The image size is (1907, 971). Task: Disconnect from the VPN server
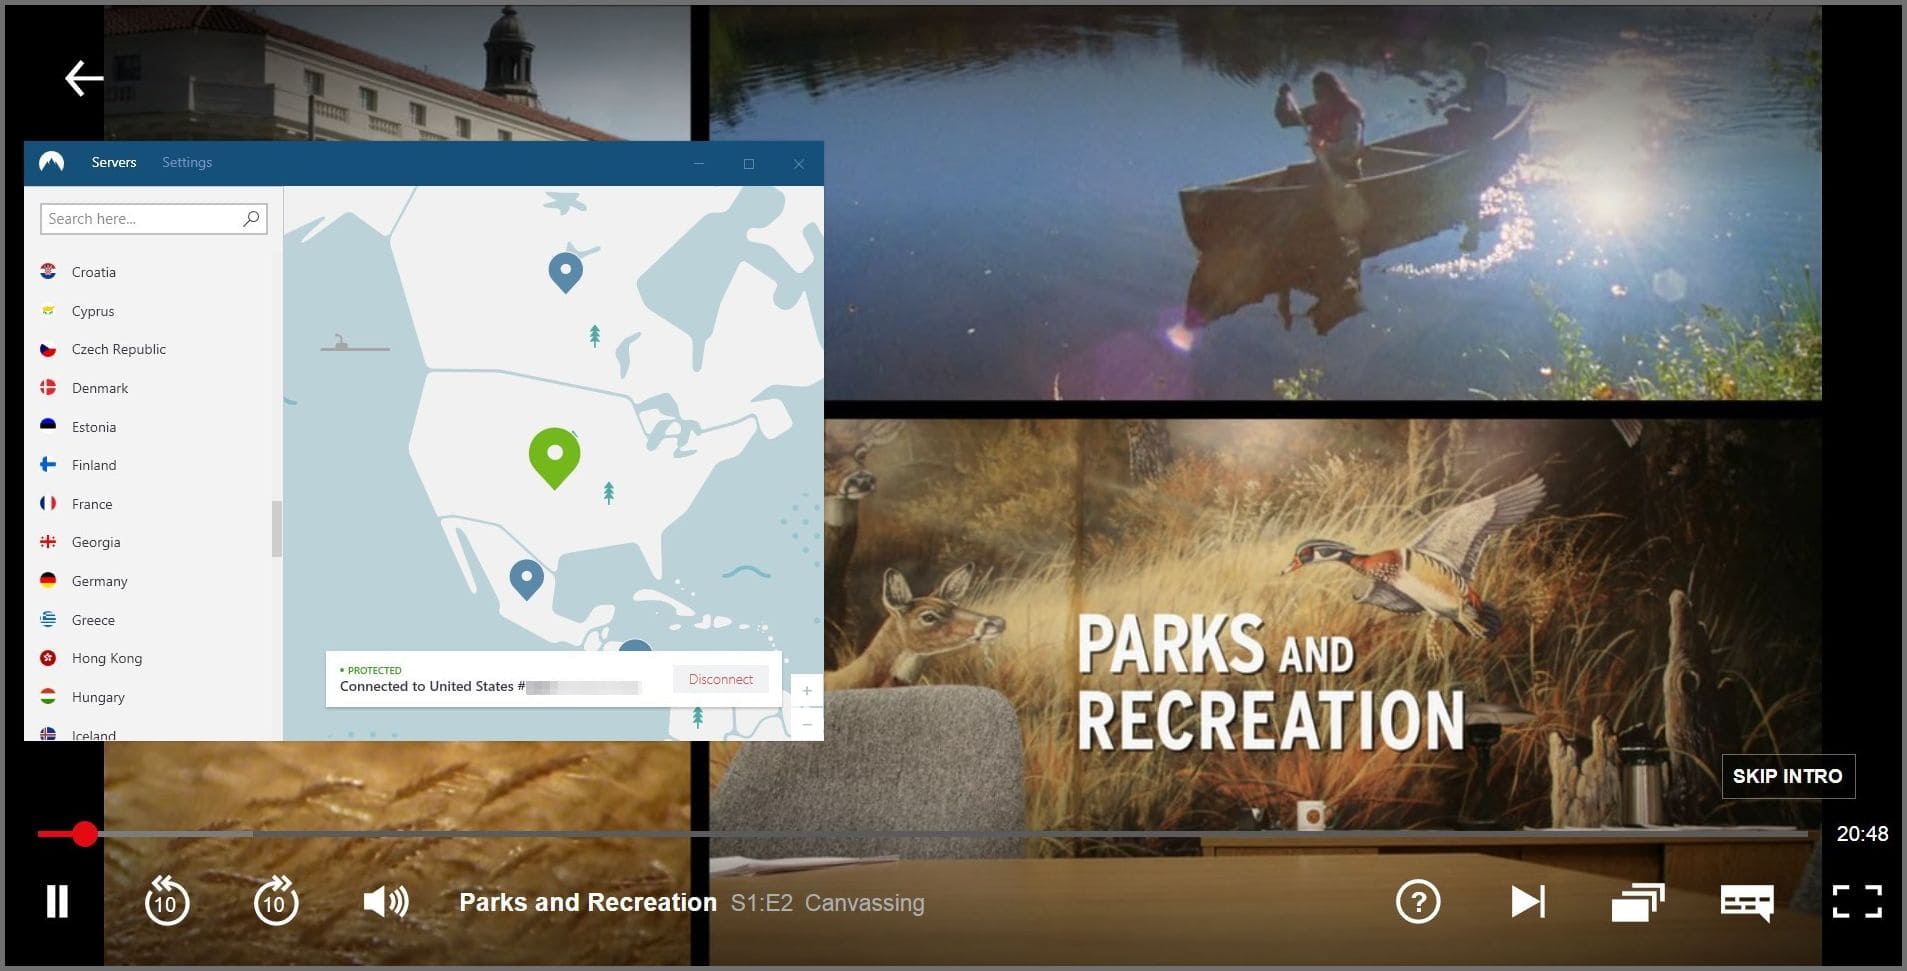pos(721,679)
